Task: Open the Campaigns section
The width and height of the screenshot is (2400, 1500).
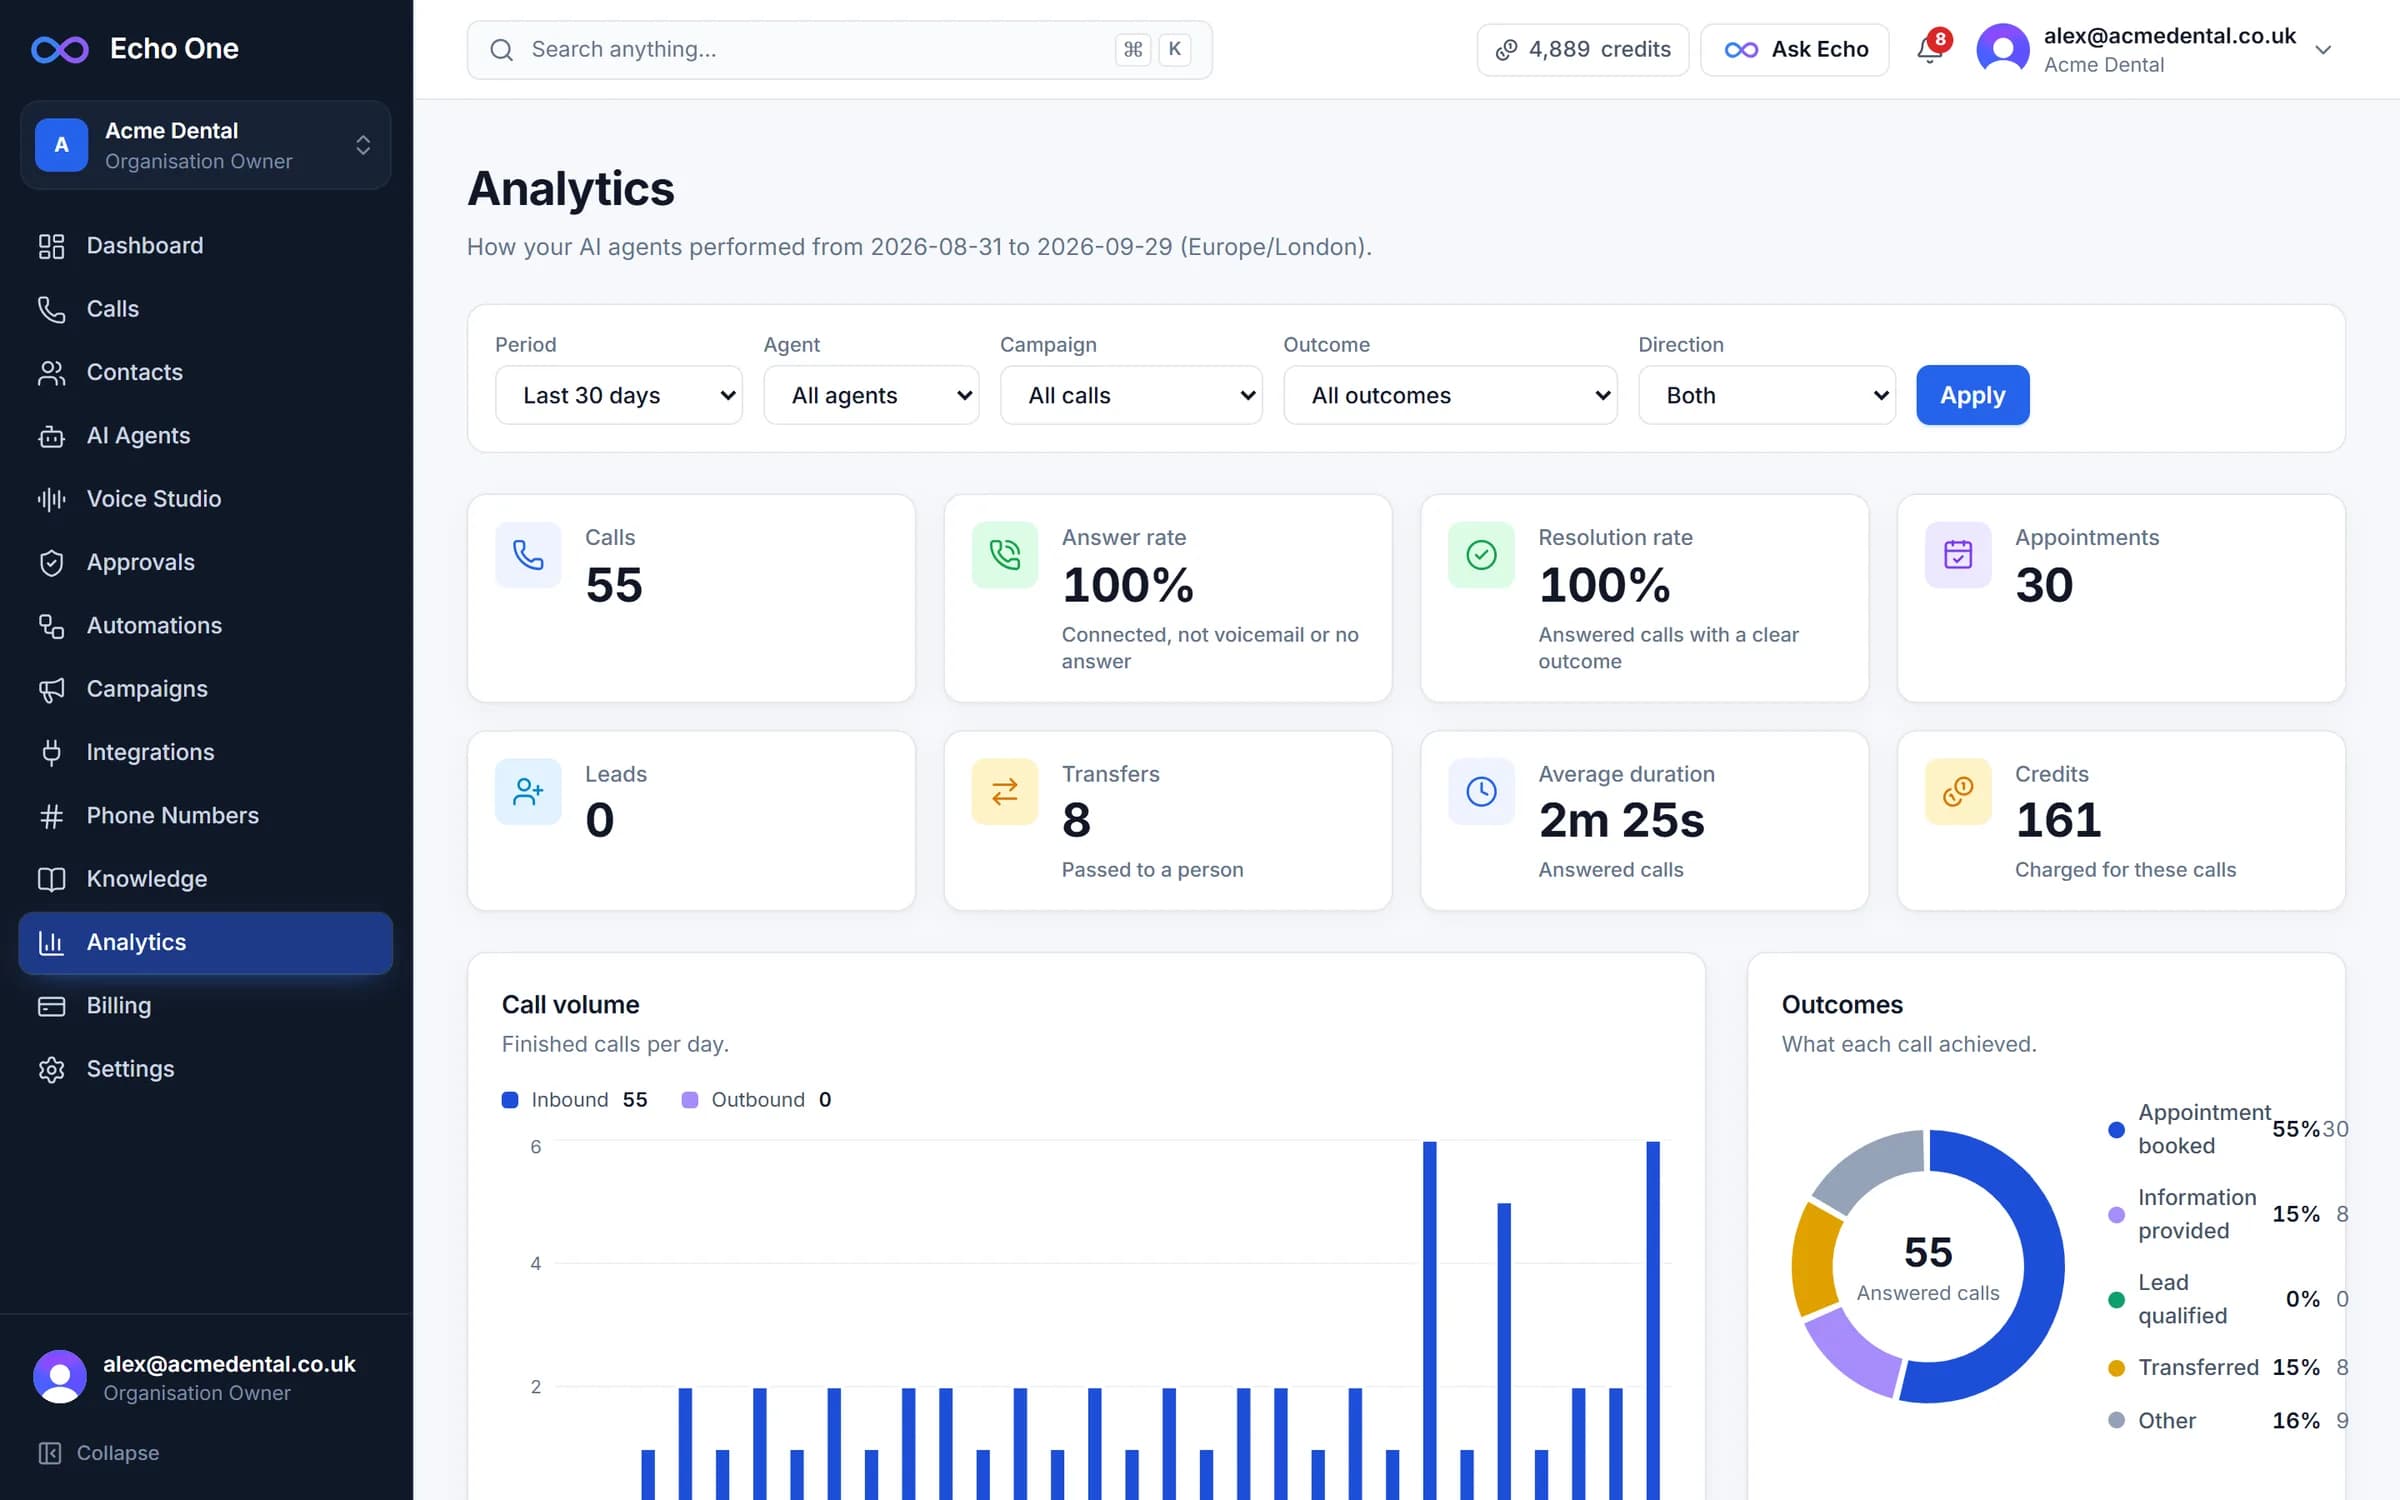Action: (x=206, y=689)
